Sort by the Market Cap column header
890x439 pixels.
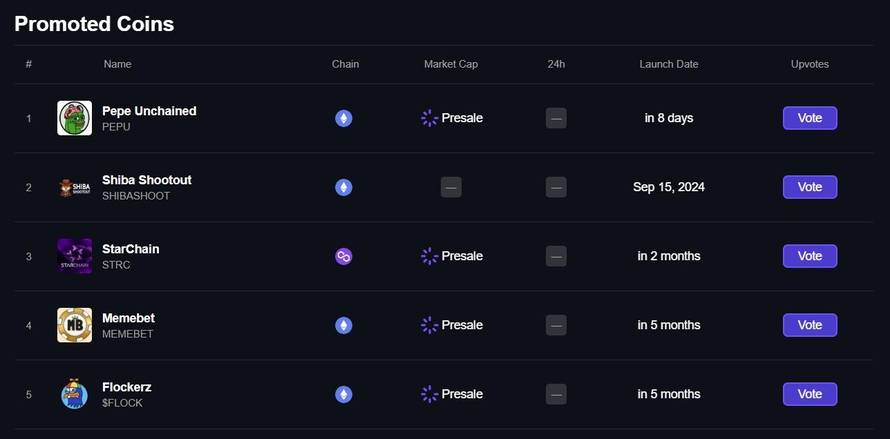(x=451, y=64)
